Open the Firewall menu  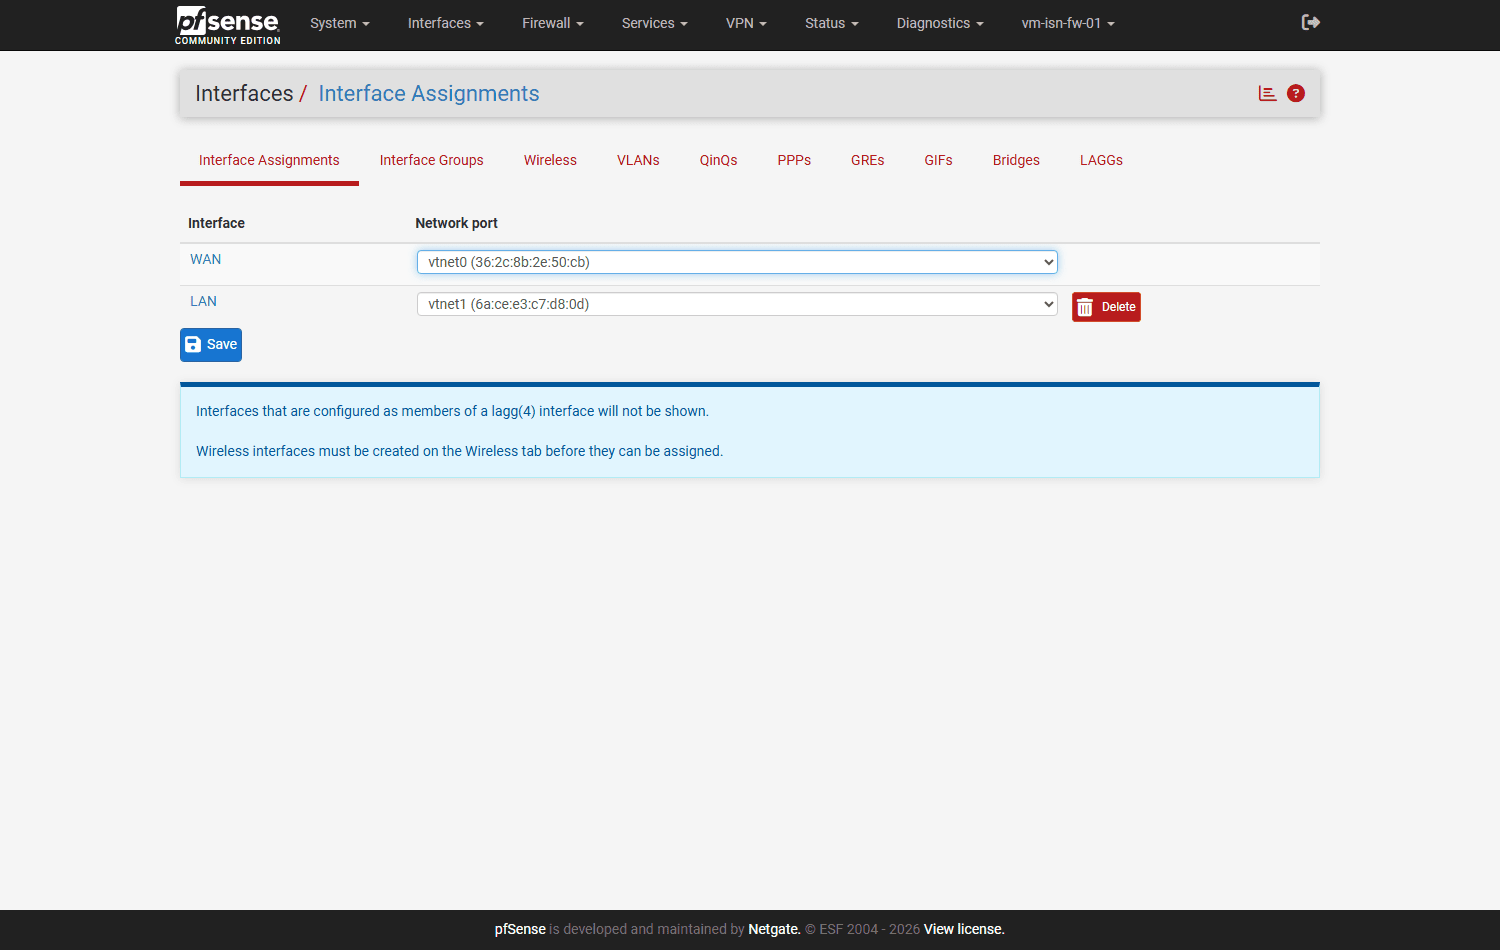tap(553, 23)
